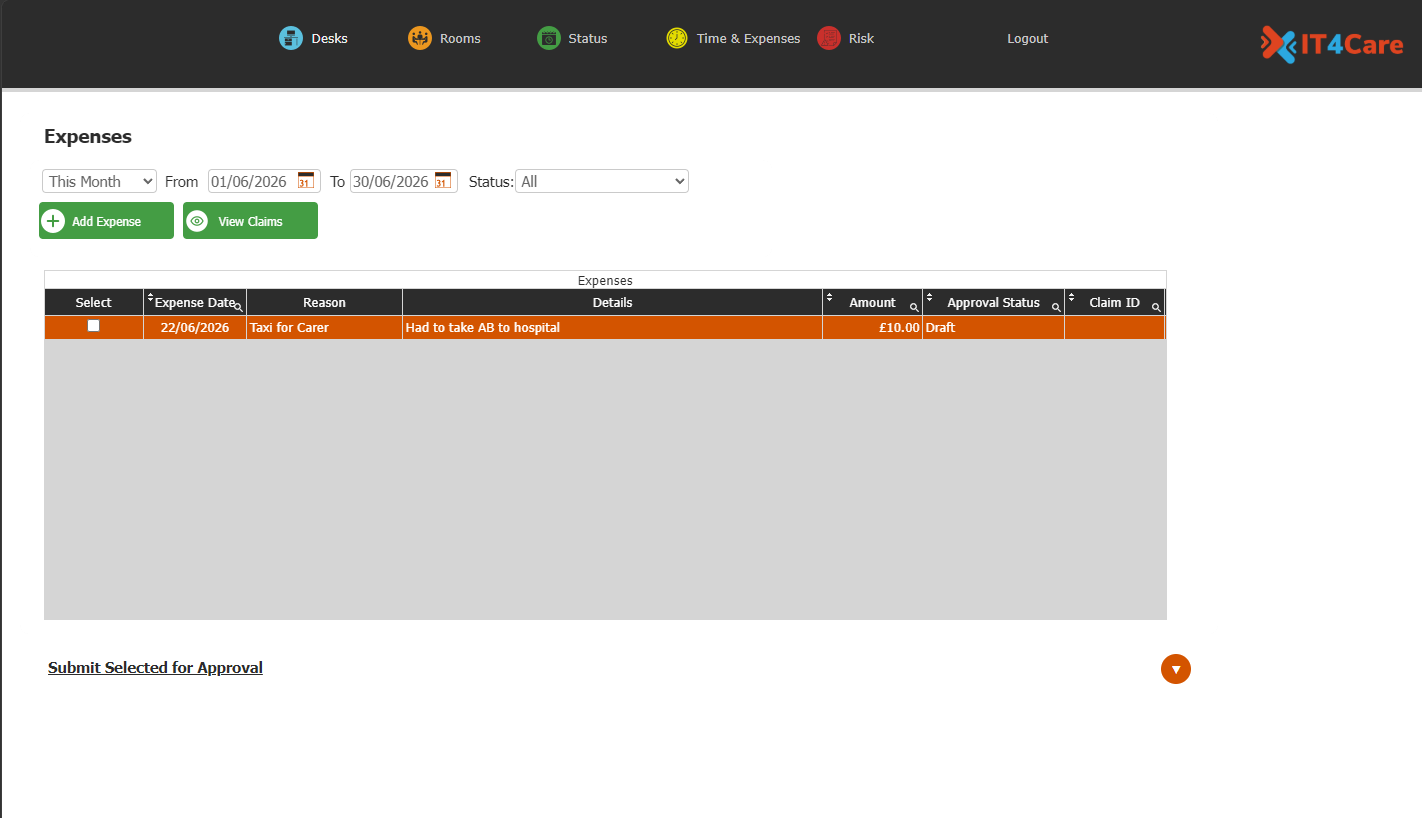Click the IT4Care logo
Viewport: 1422px width, 818px height.
1331,44
